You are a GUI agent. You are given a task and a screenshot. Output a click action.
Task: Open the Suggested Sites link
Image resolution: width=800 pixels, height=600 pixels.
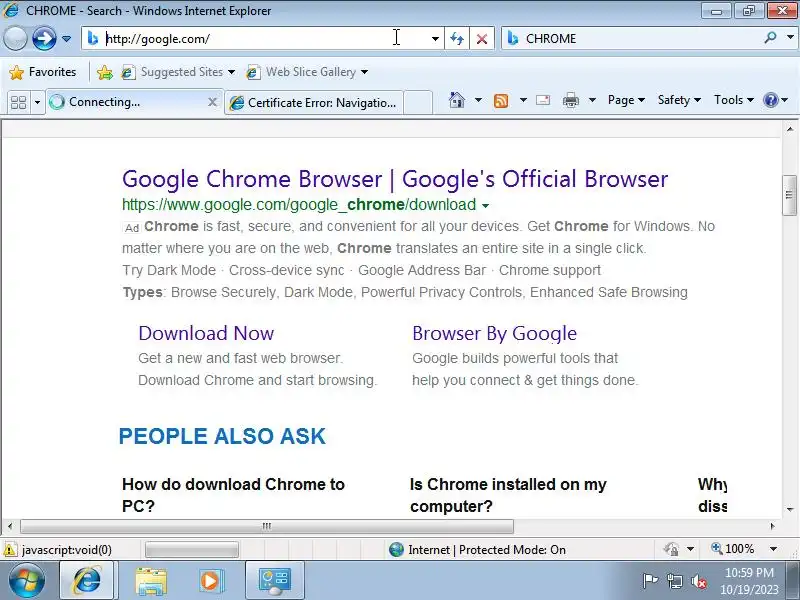(178, 72)
